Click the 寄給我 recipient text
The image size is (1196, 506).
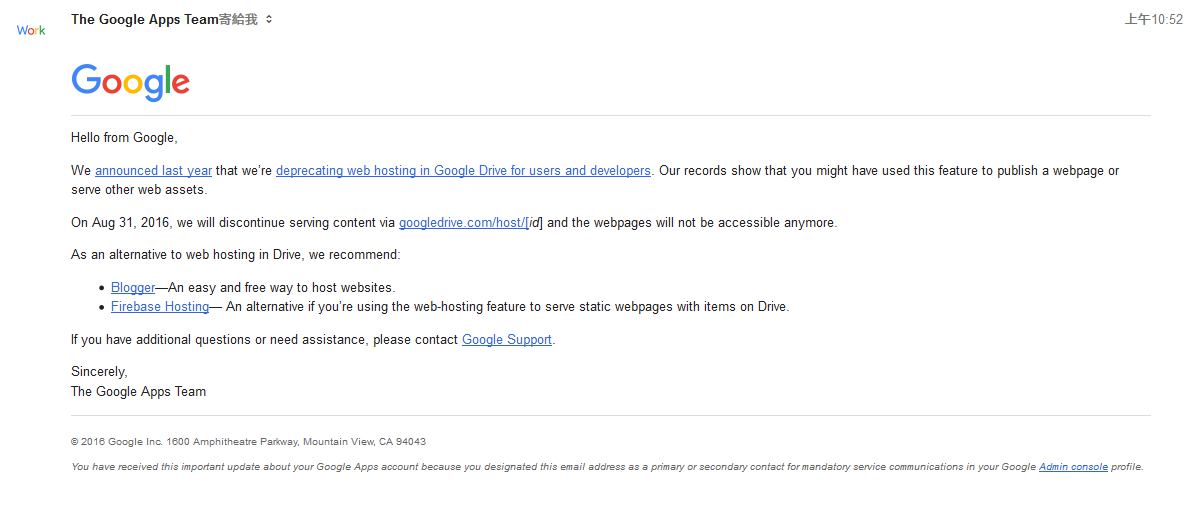tap(239, 20)
